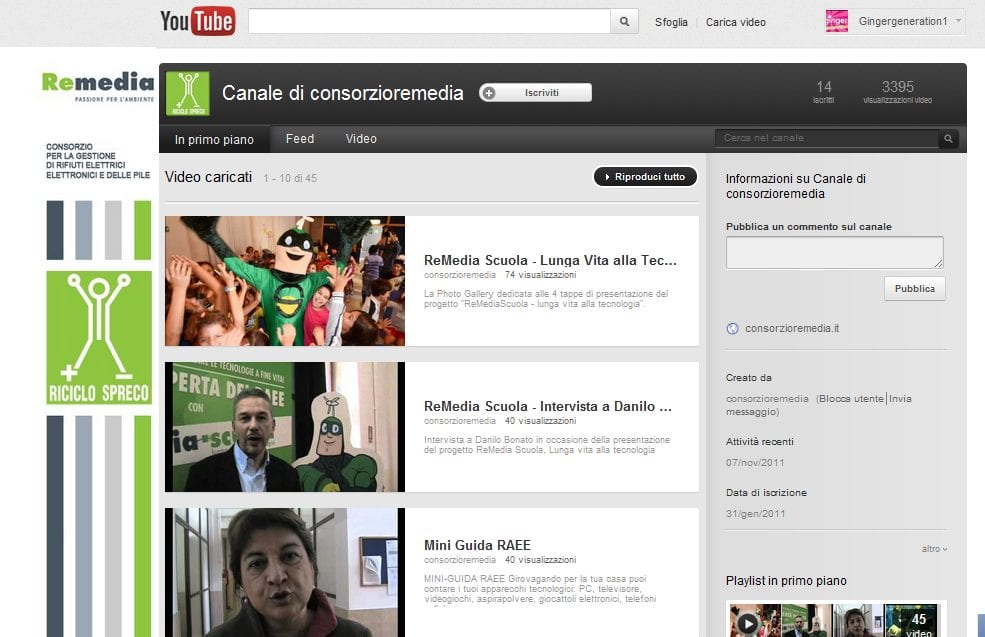Screen dimensions: 985x637
Task: Play all videos with Riproduci tutto
Action: pyautogui.click(x=645, y=177)
